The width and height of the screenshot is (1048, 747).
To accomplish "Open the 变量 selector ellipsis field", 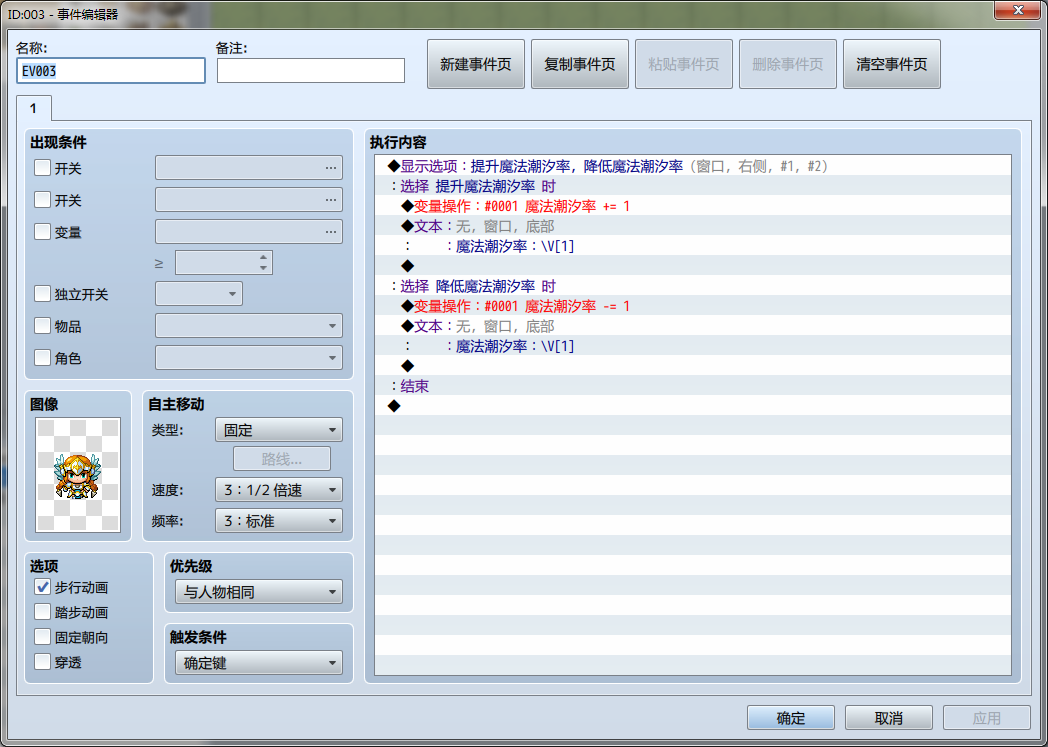I will coord(249,232).
